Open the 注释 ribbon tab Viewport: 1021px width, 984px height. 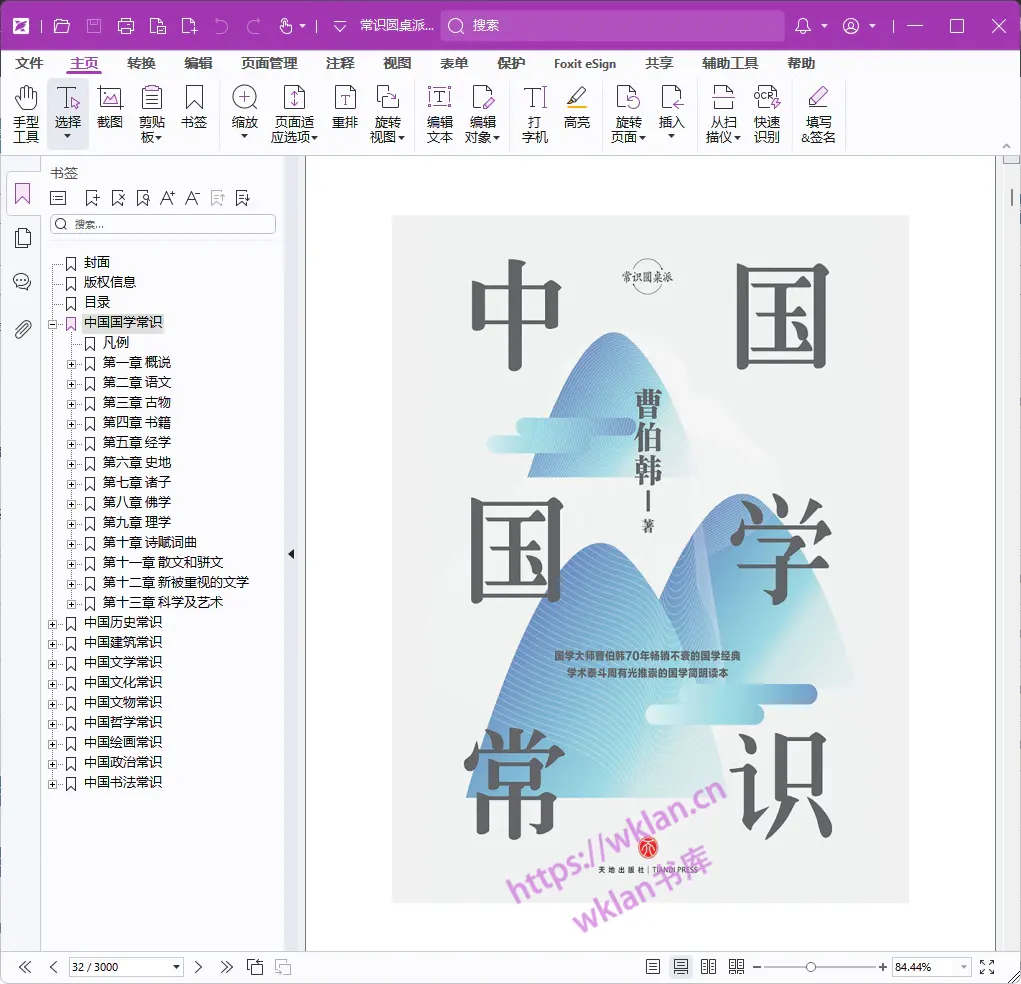340,63
